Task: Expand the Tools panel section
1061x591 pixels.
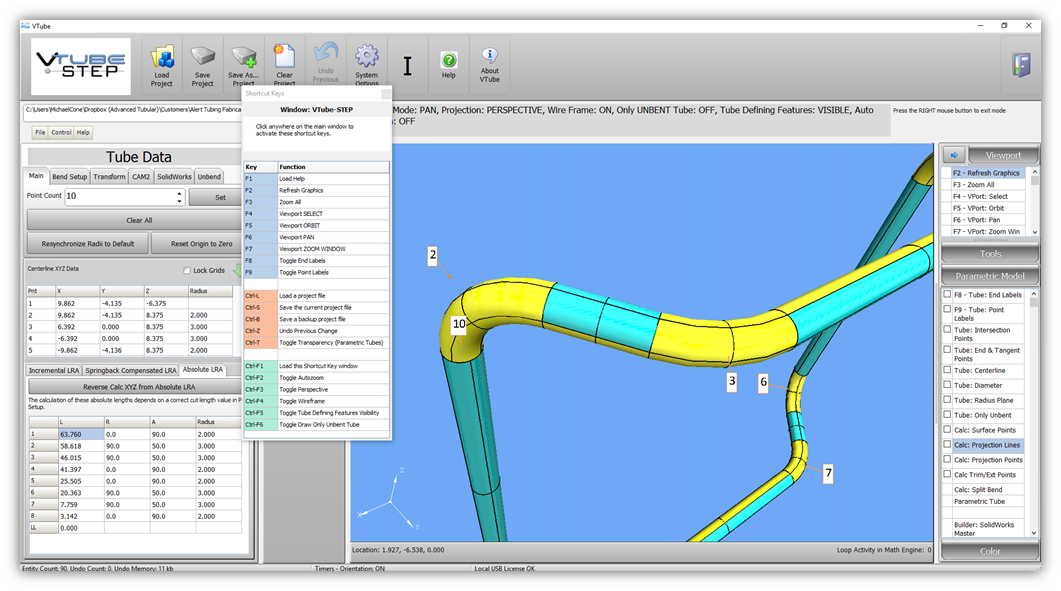Action: click(x=990, y=254)
